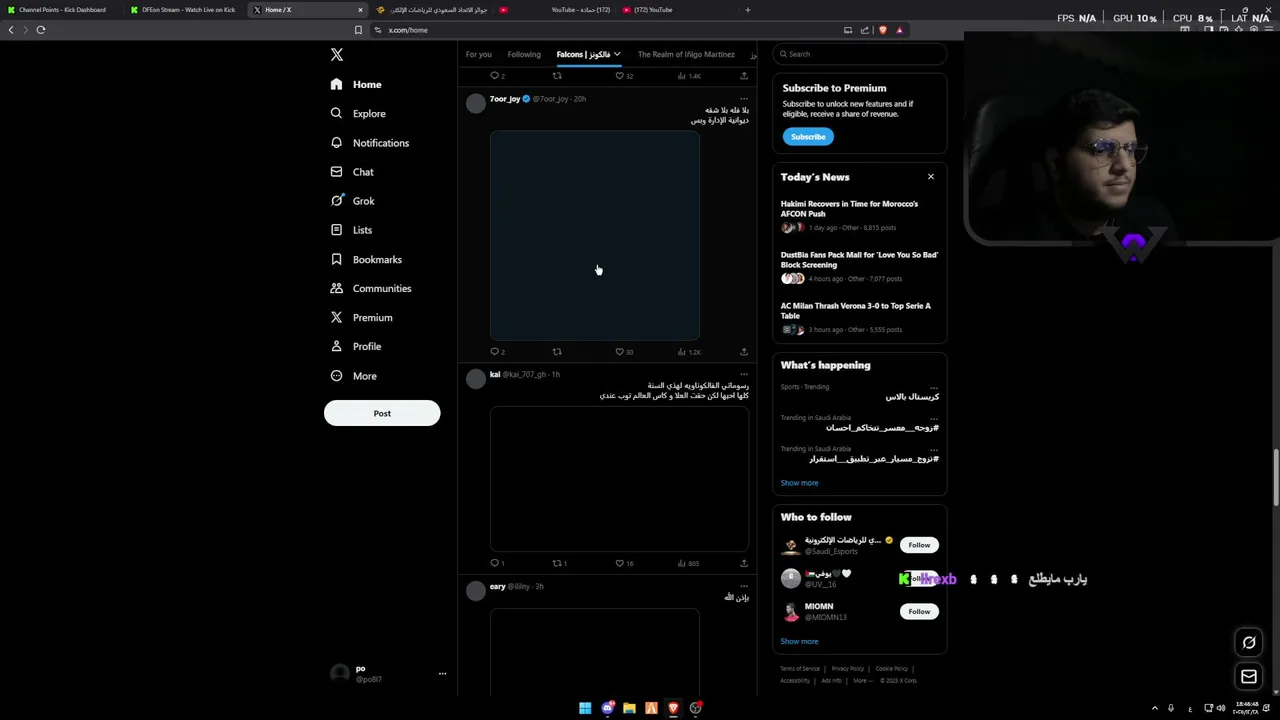This screenshot has height=720, width=1280.
Task: Switch to Channel Points Kick Dashboard tab
Action: pos(60,10)
